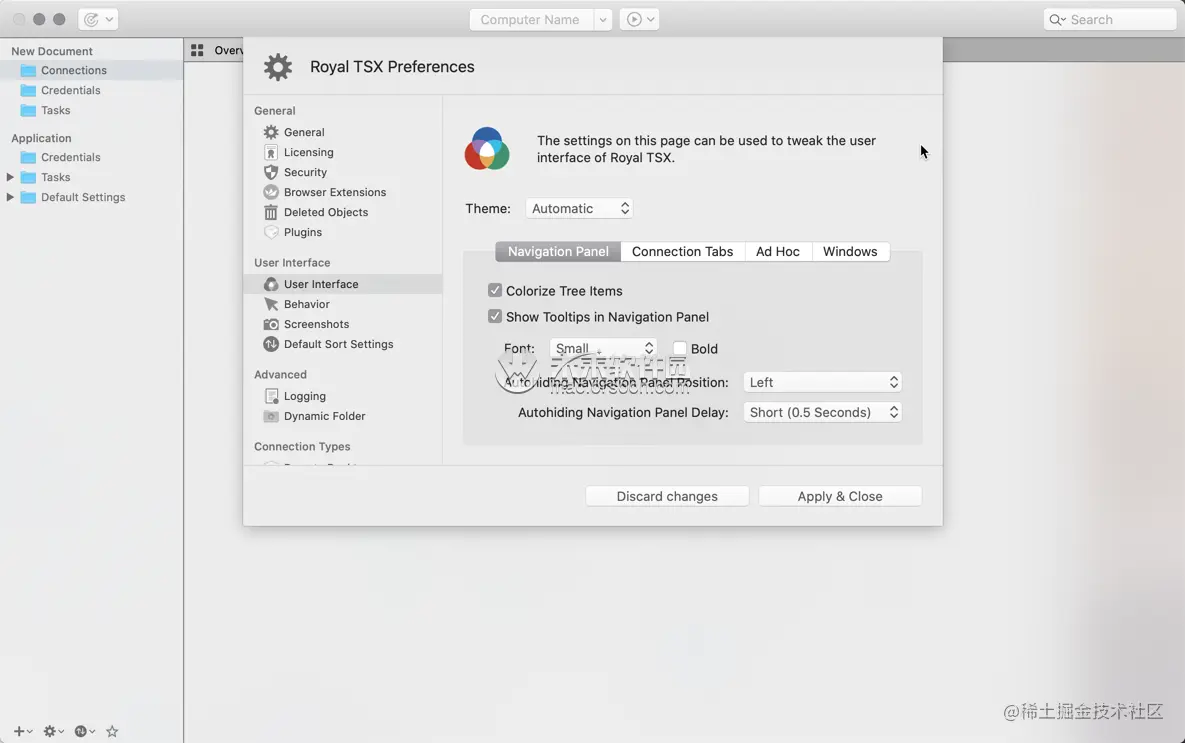Select Browser Extensions preferences page
Screen dimensions: 1185x743
point(342,192)
